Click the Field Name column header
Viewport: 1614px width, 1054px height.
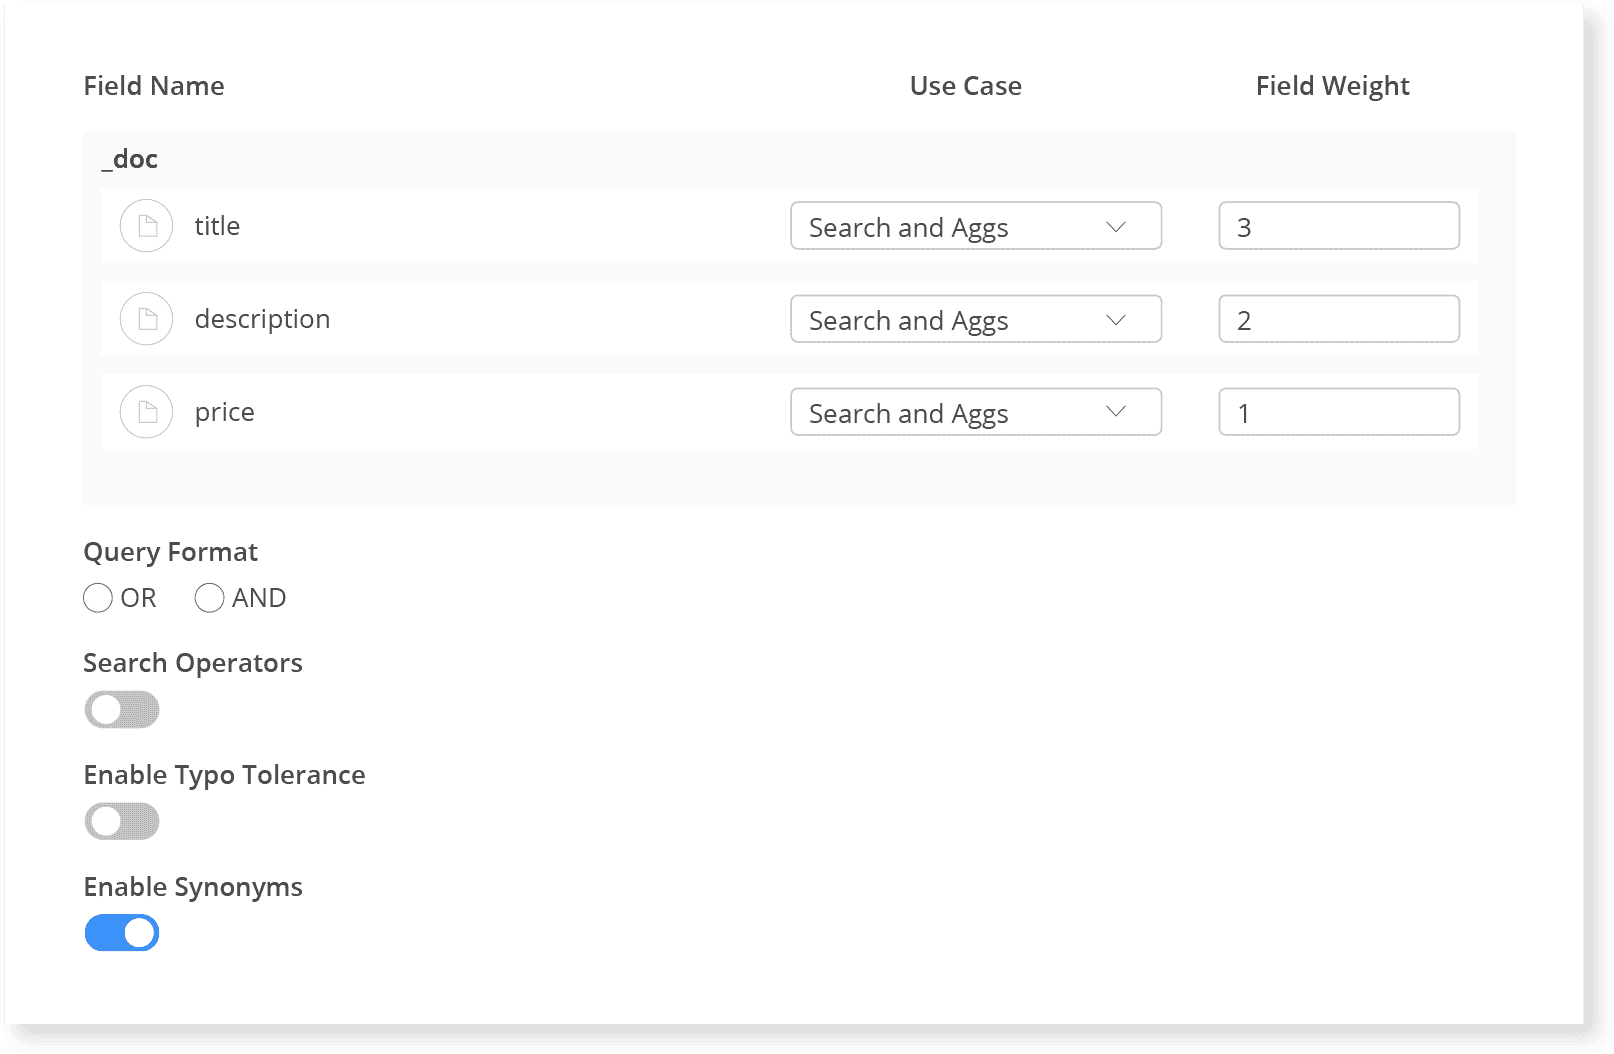click(154, 86)
